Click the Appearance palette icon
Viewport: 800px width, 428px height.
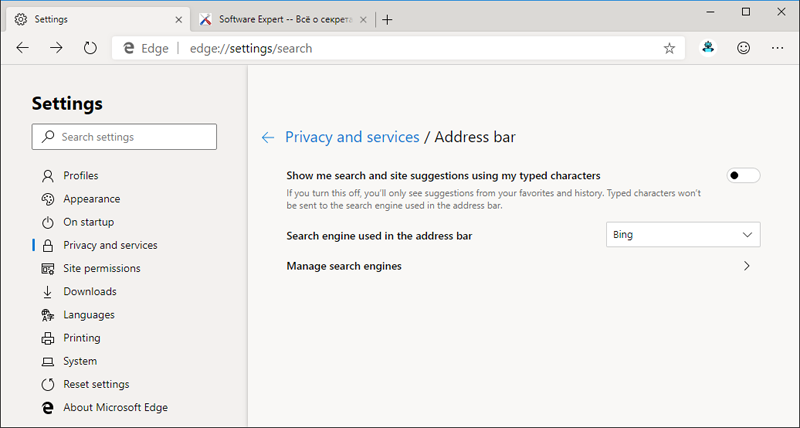(x=47, y=199)
